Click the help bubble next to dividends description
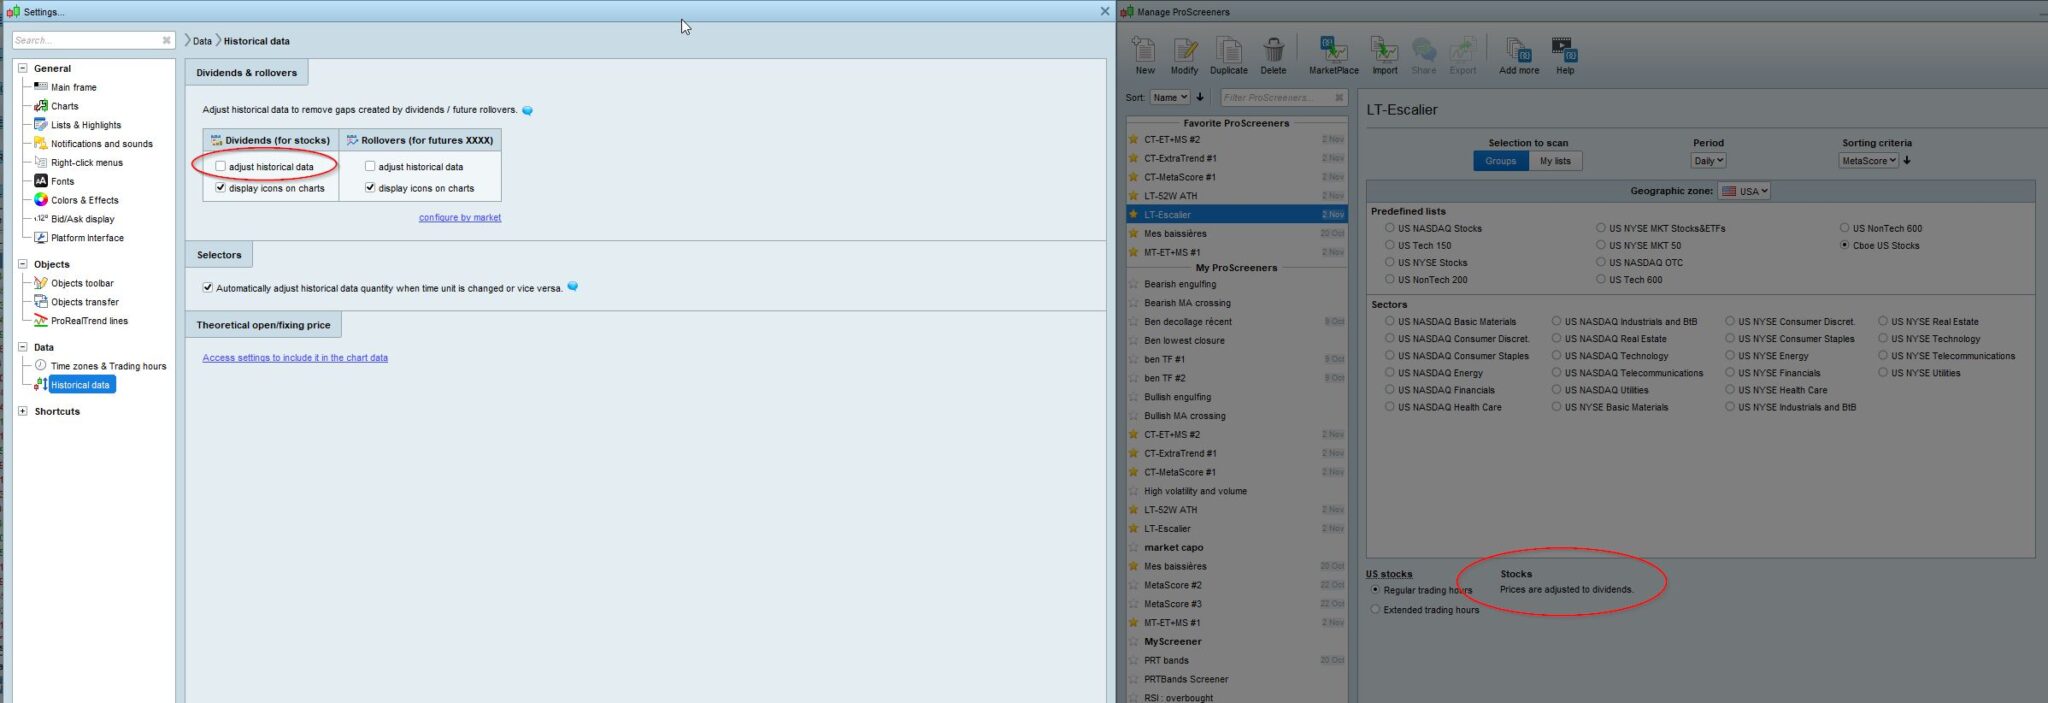This screenshot has width=2048, height=703. tap(527, 110)
